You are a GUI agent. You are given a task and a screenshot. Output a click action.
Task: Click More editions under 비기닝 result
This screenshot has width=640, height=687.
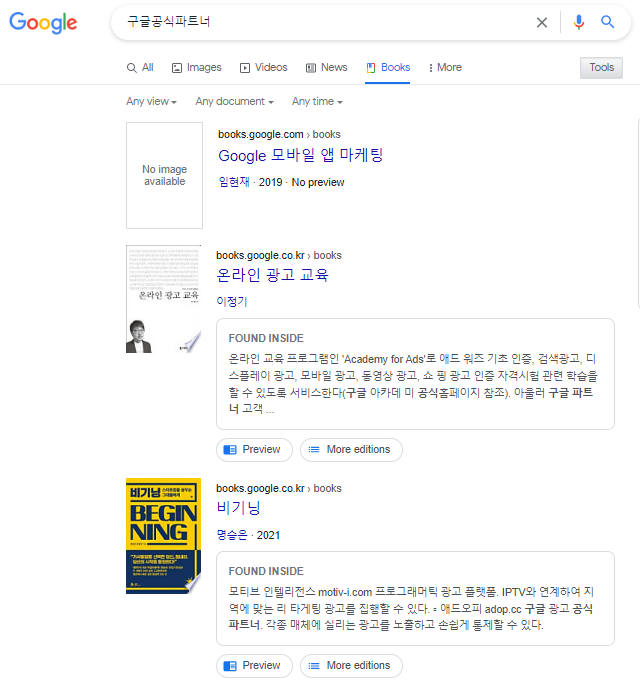pyautogui.click(x=351, y=665)
